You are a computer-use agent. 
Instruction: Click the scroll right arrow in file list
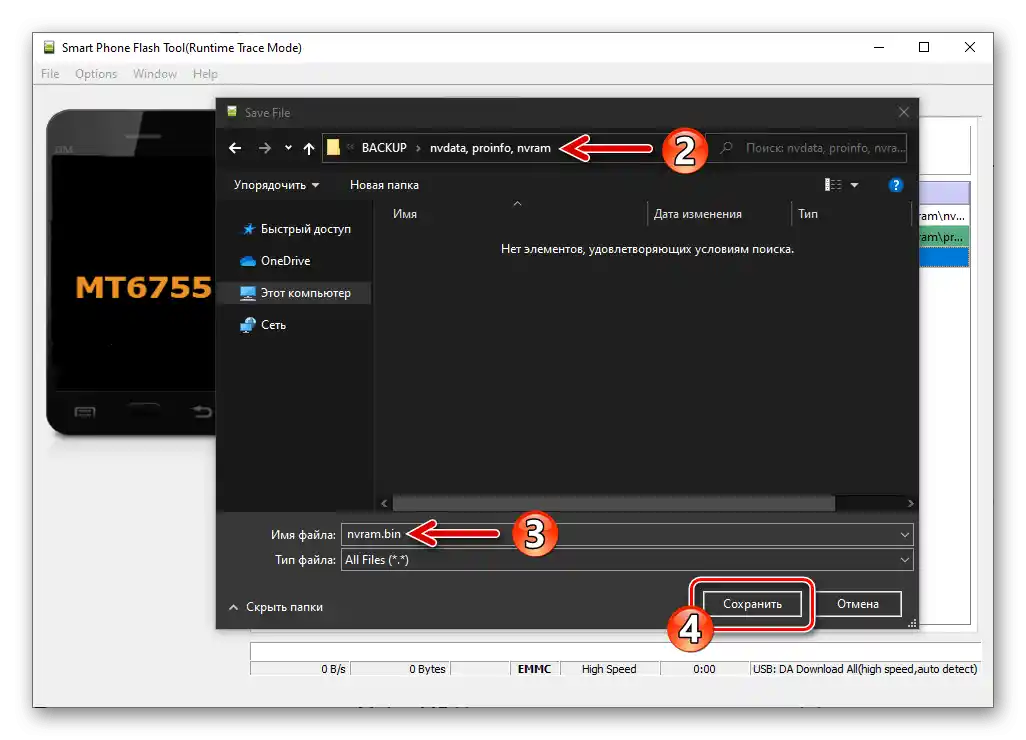tap(910, 503)
